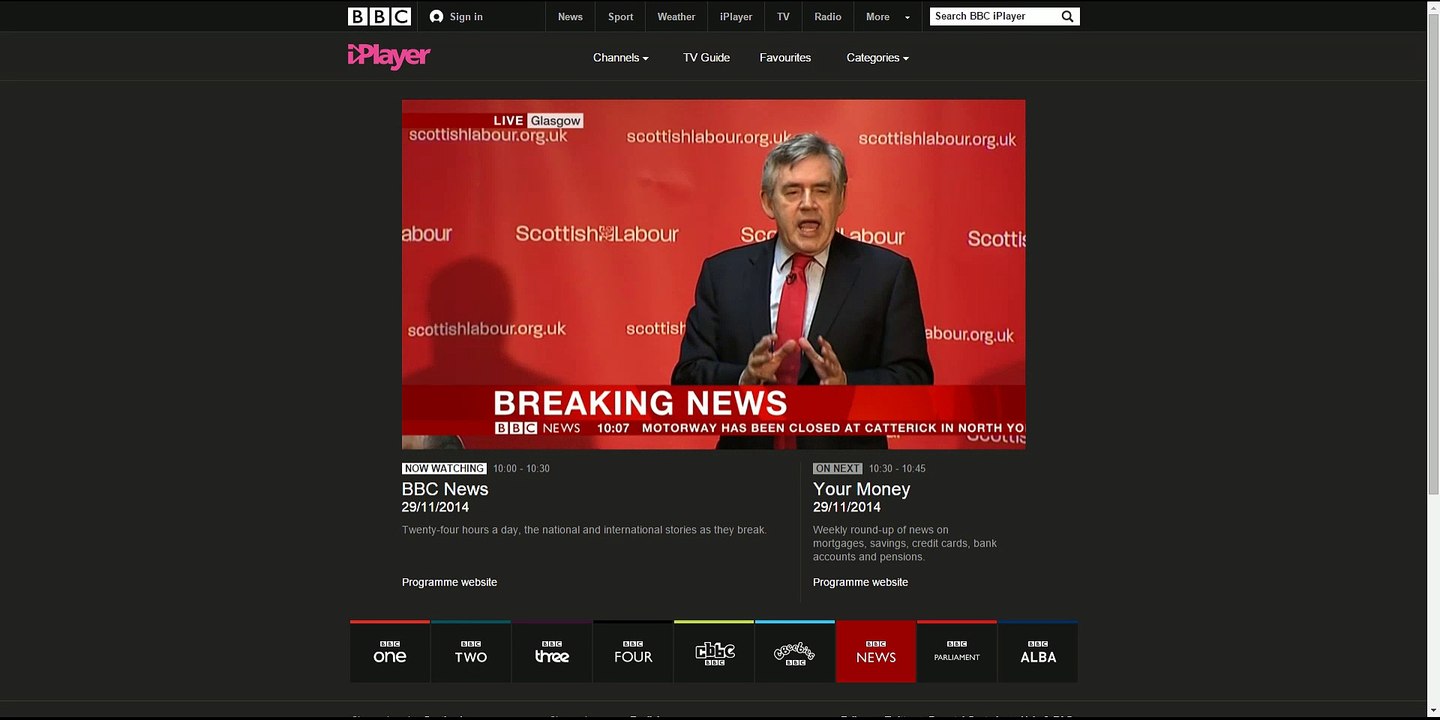Select the CBBC channel icon

pyautogui.click(x=714, y=652)
